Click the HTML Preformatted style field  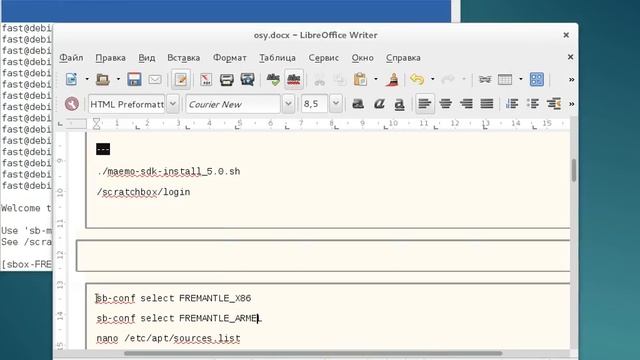click(x=127, y=104)
